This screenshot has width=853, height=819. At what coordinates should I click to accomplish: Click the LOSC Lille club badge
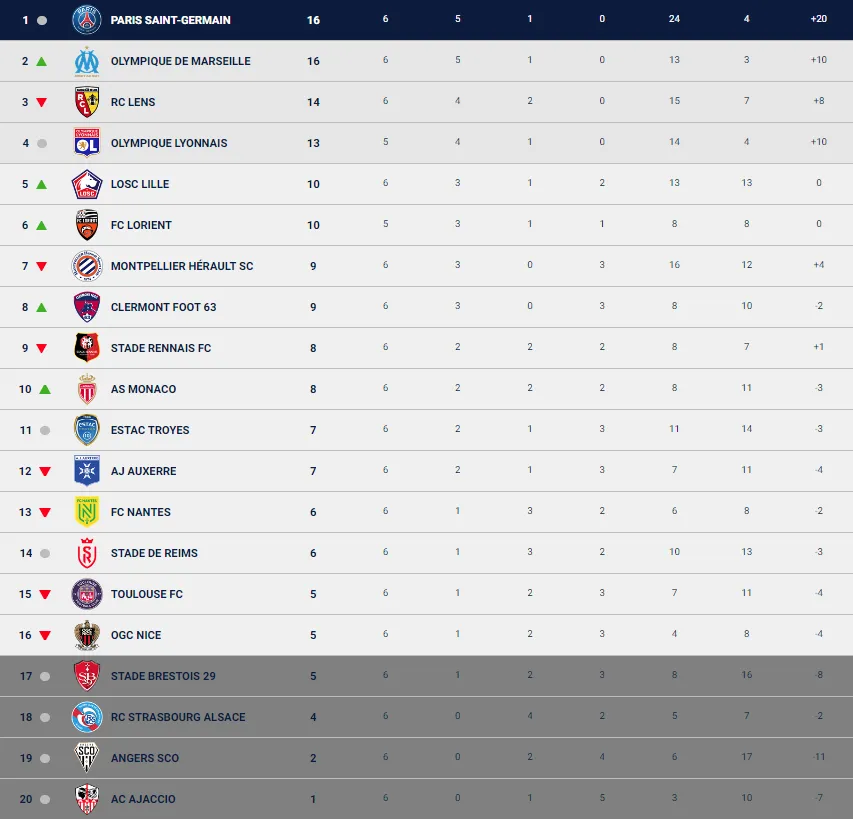pos(87,184)
